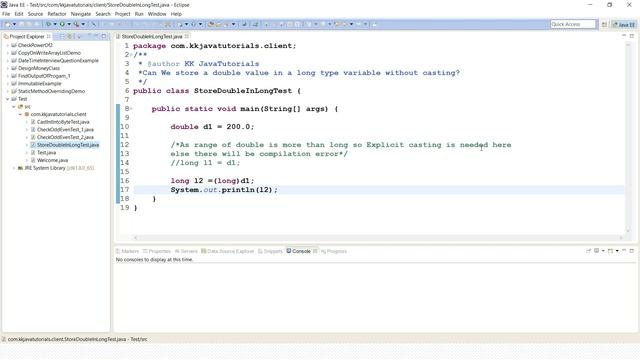Expand the JRE System Library node
Screen dimensions: 640x360
coord(14,168)
